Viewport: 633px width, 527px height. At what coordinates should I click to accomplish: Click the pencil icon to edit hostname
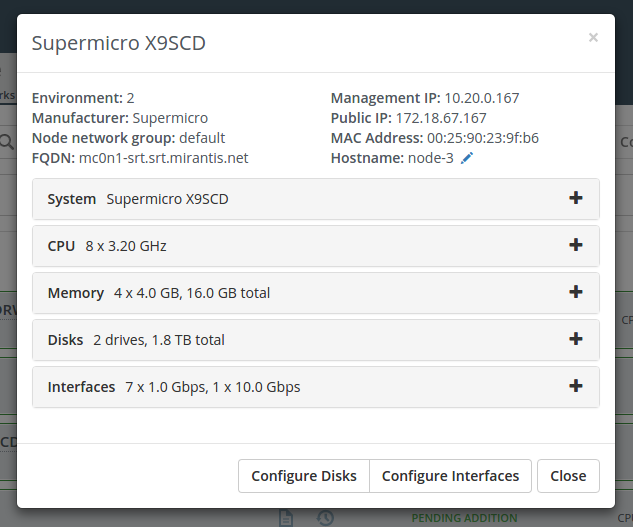click(x=467, y=158)
